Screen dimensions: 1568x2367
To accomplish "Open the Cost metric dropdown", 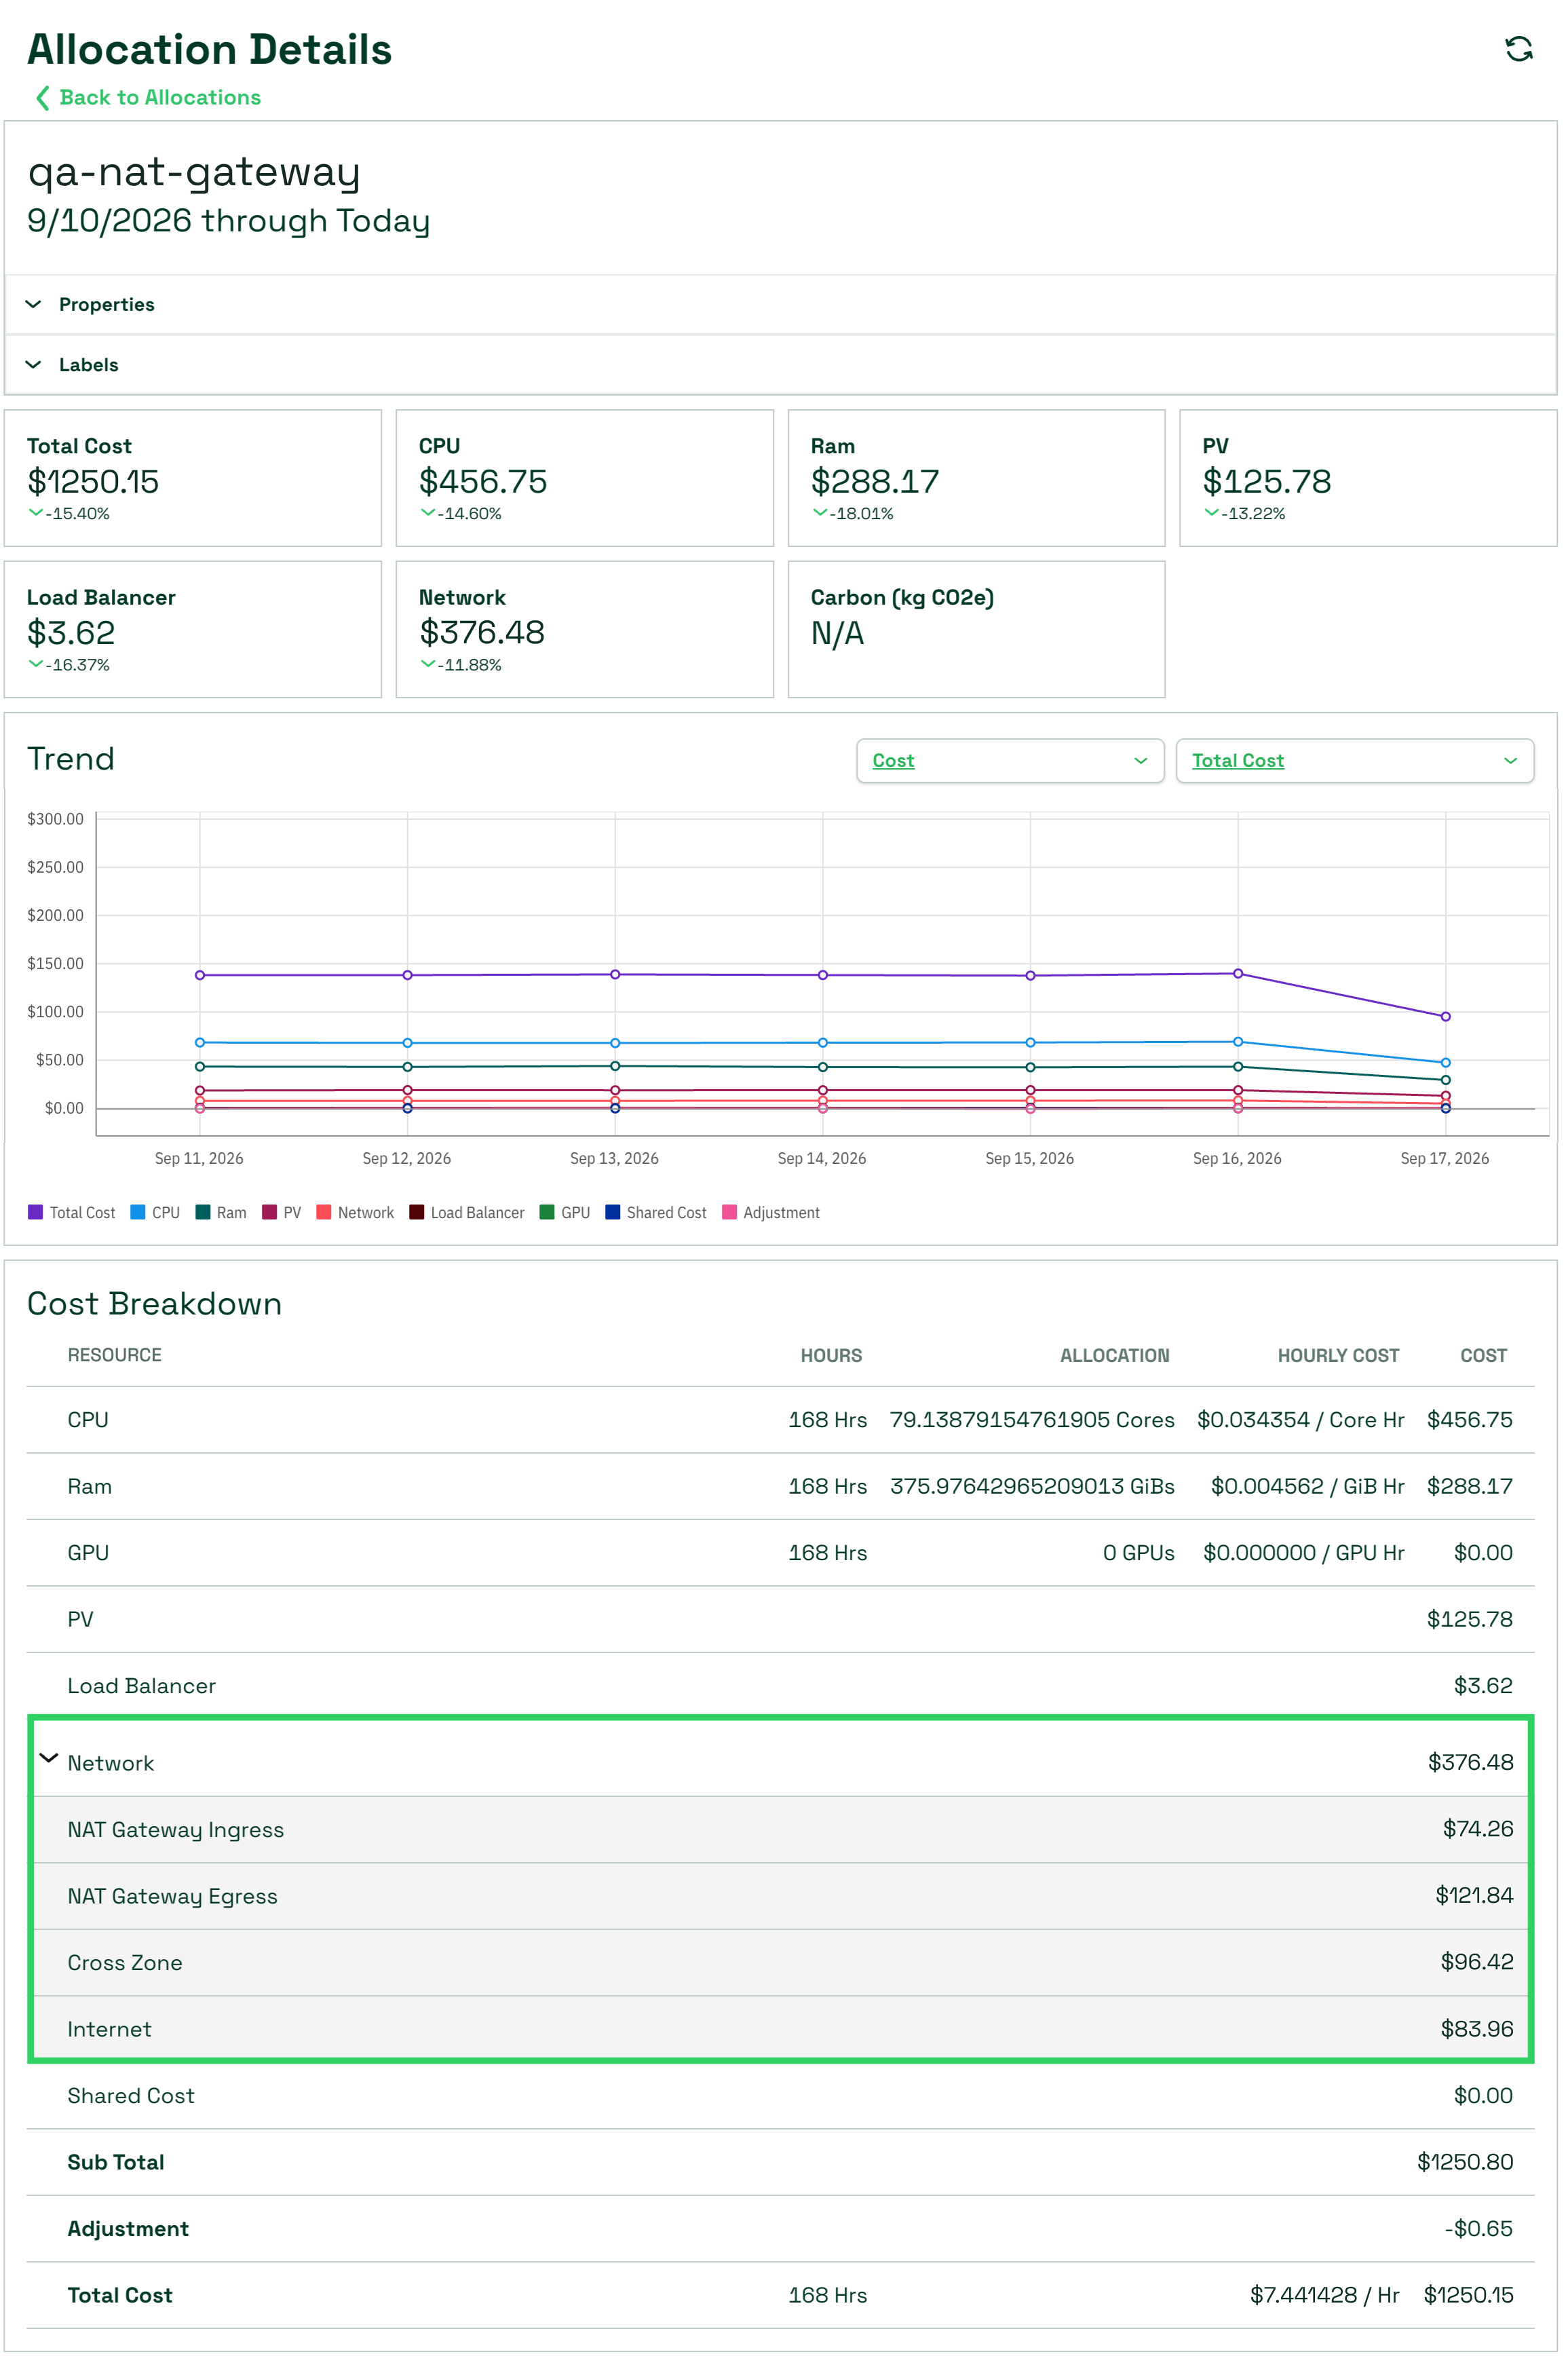I will (1010, 760).
